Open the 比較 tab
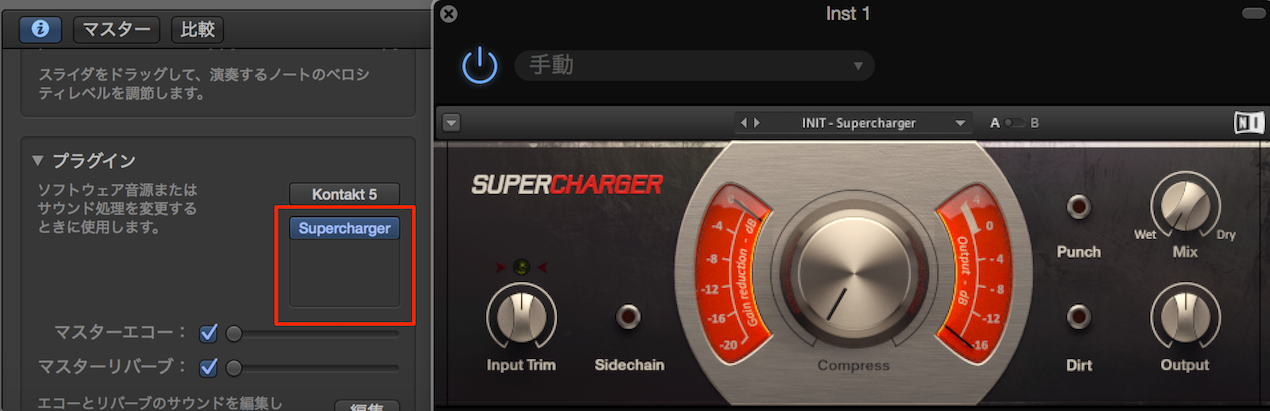Viewport: 1270px width, 411px height. 197,29
